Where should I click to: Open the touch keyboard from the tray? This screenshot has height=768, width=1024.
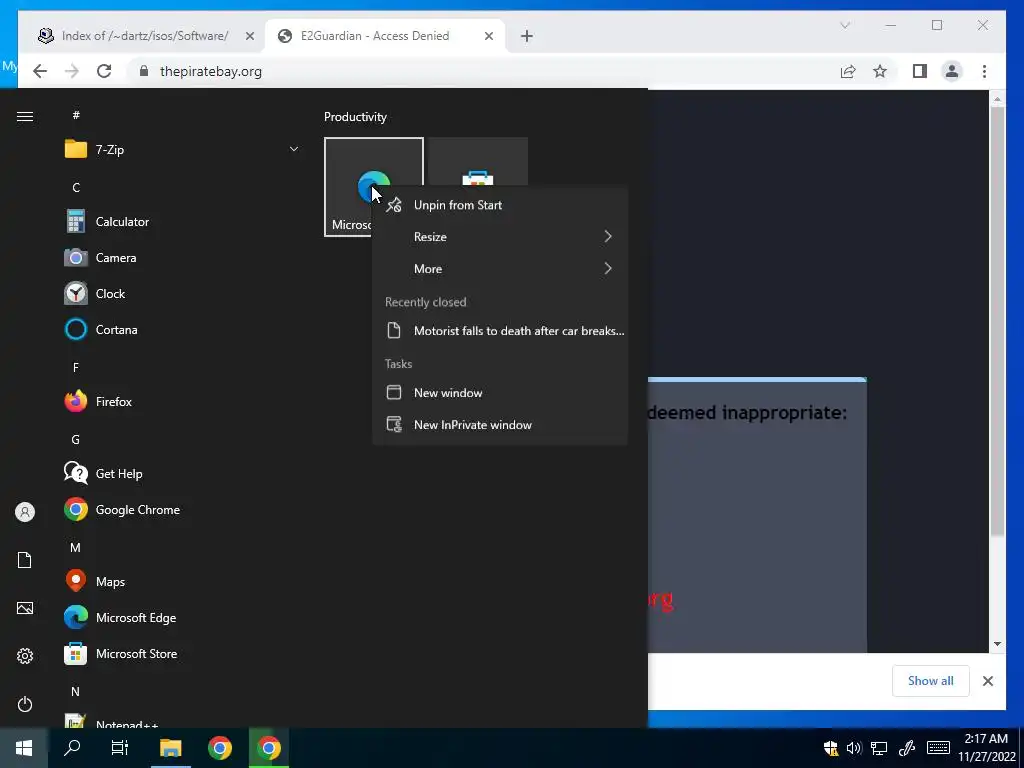[938, 748]
